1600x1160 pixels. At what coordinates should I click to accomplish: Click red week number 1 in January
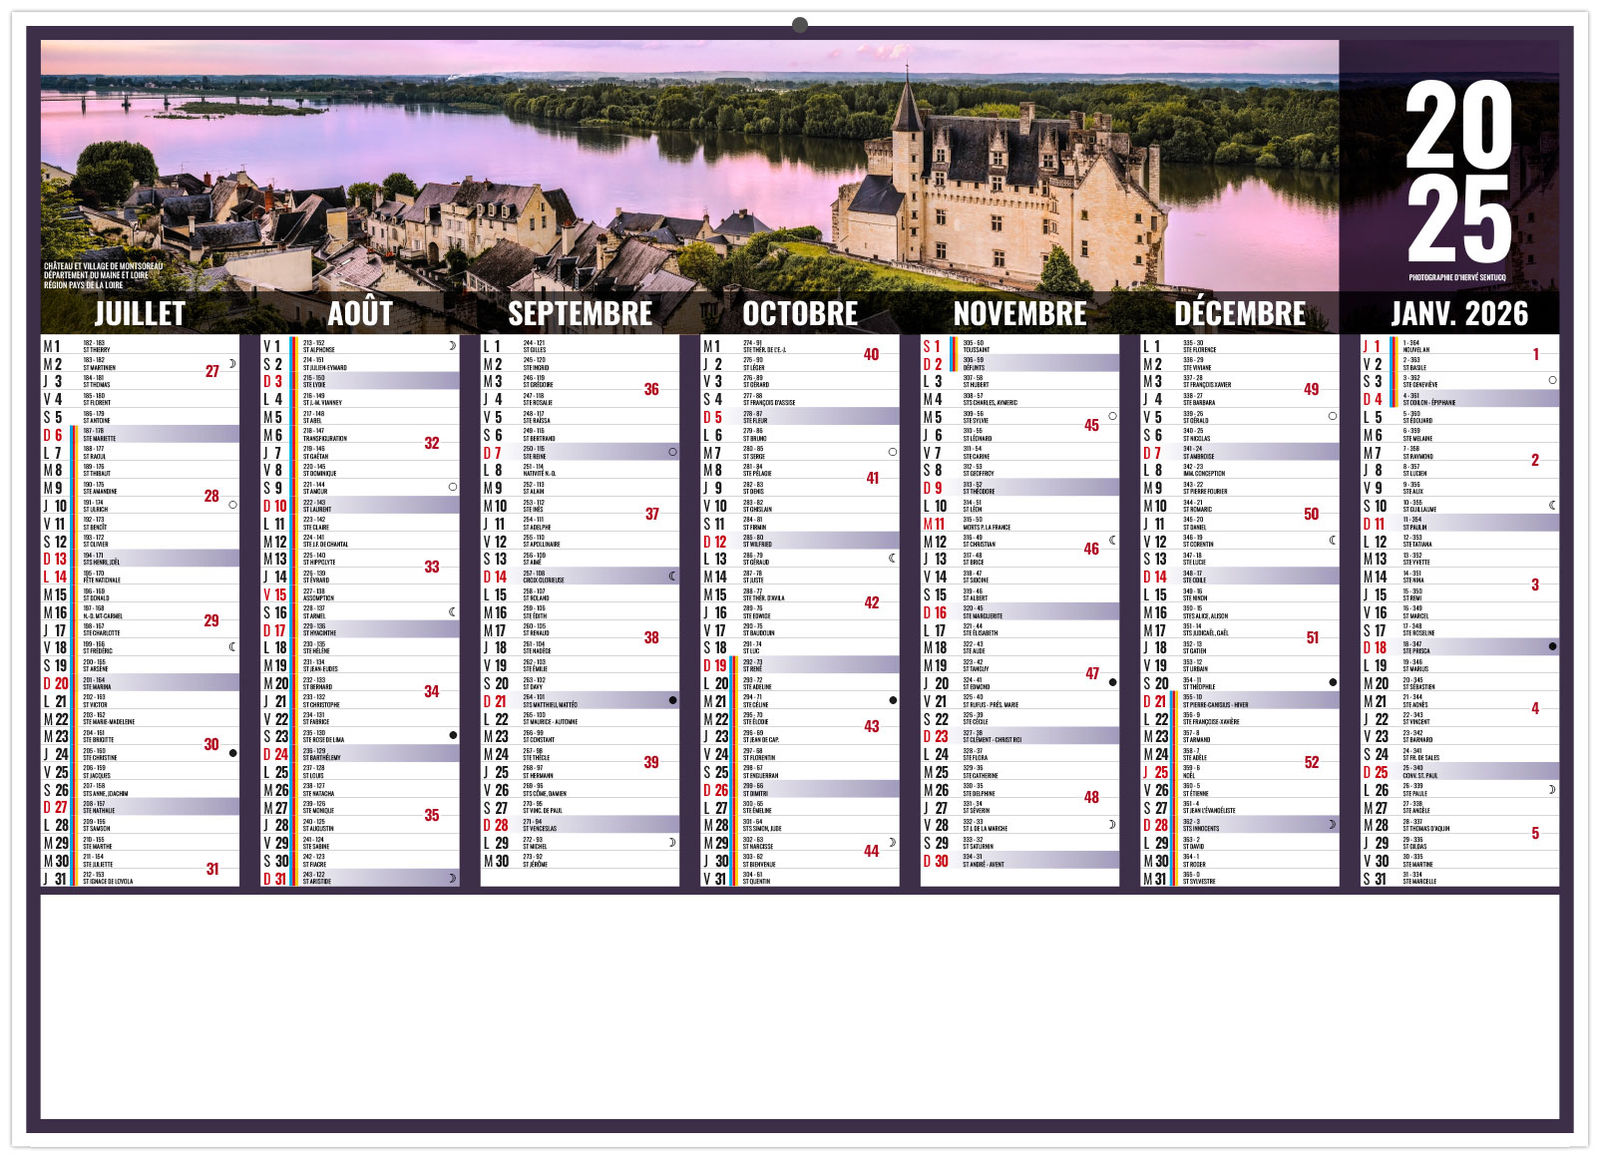coord(1536,354)
